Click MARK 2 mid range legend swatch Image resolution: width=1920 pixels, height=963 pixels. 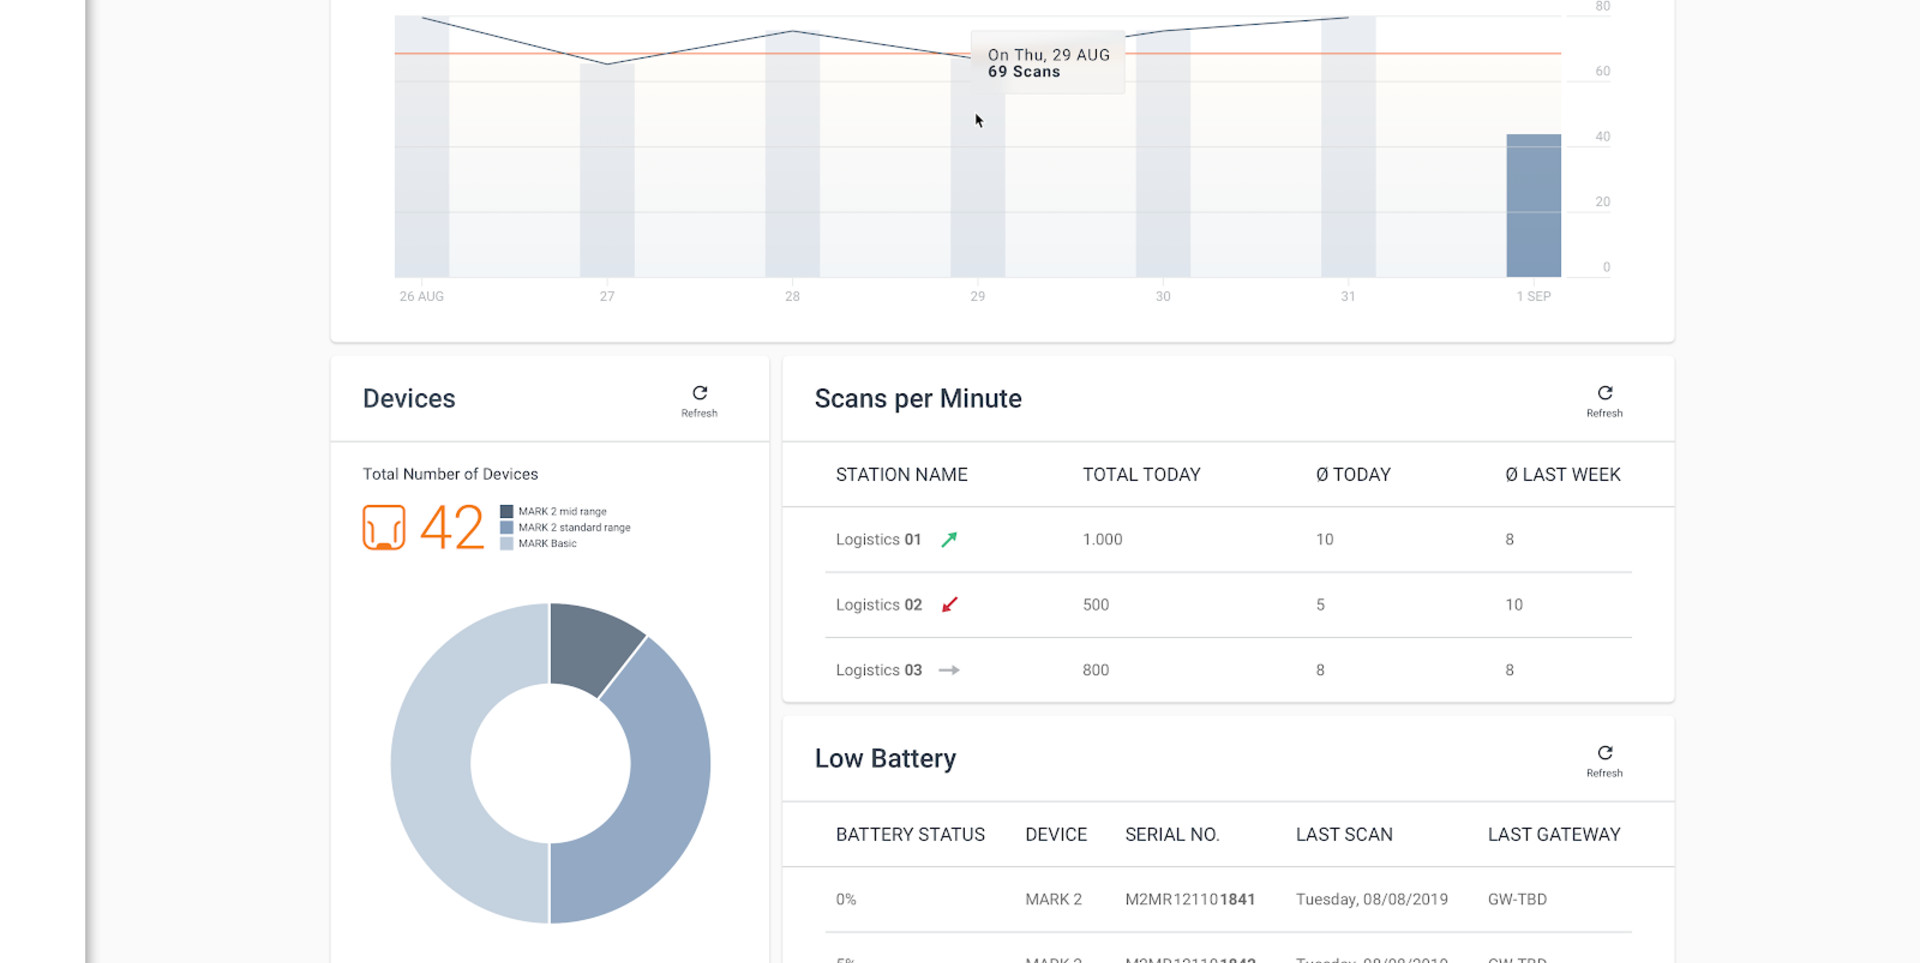pyautogui.click(x=506, y=512)
